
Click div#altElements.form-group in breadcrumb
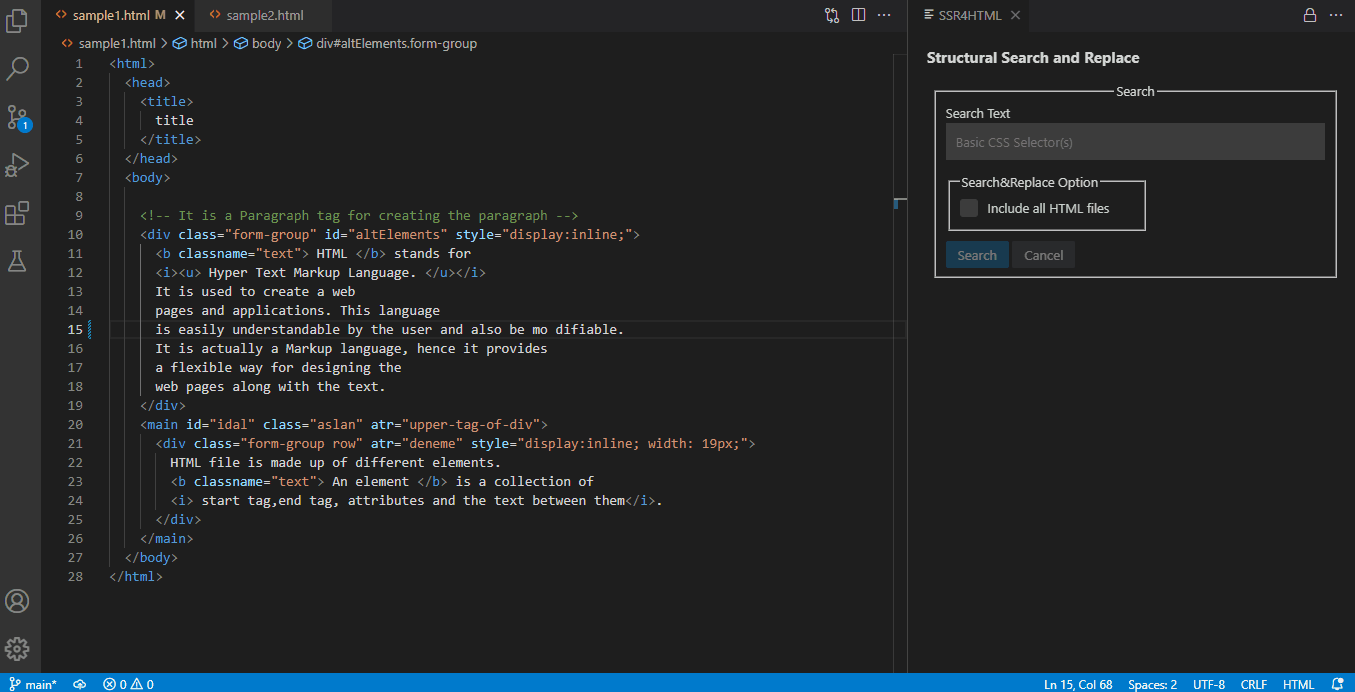click(x=396, y=43)
